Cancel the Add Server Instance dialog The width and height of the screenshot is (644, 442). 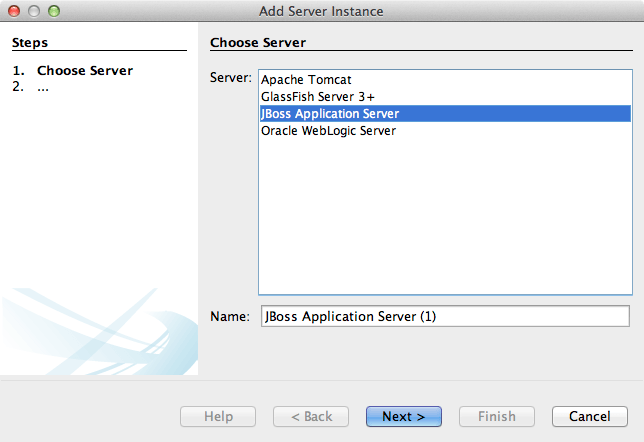(x=590, y=417)
